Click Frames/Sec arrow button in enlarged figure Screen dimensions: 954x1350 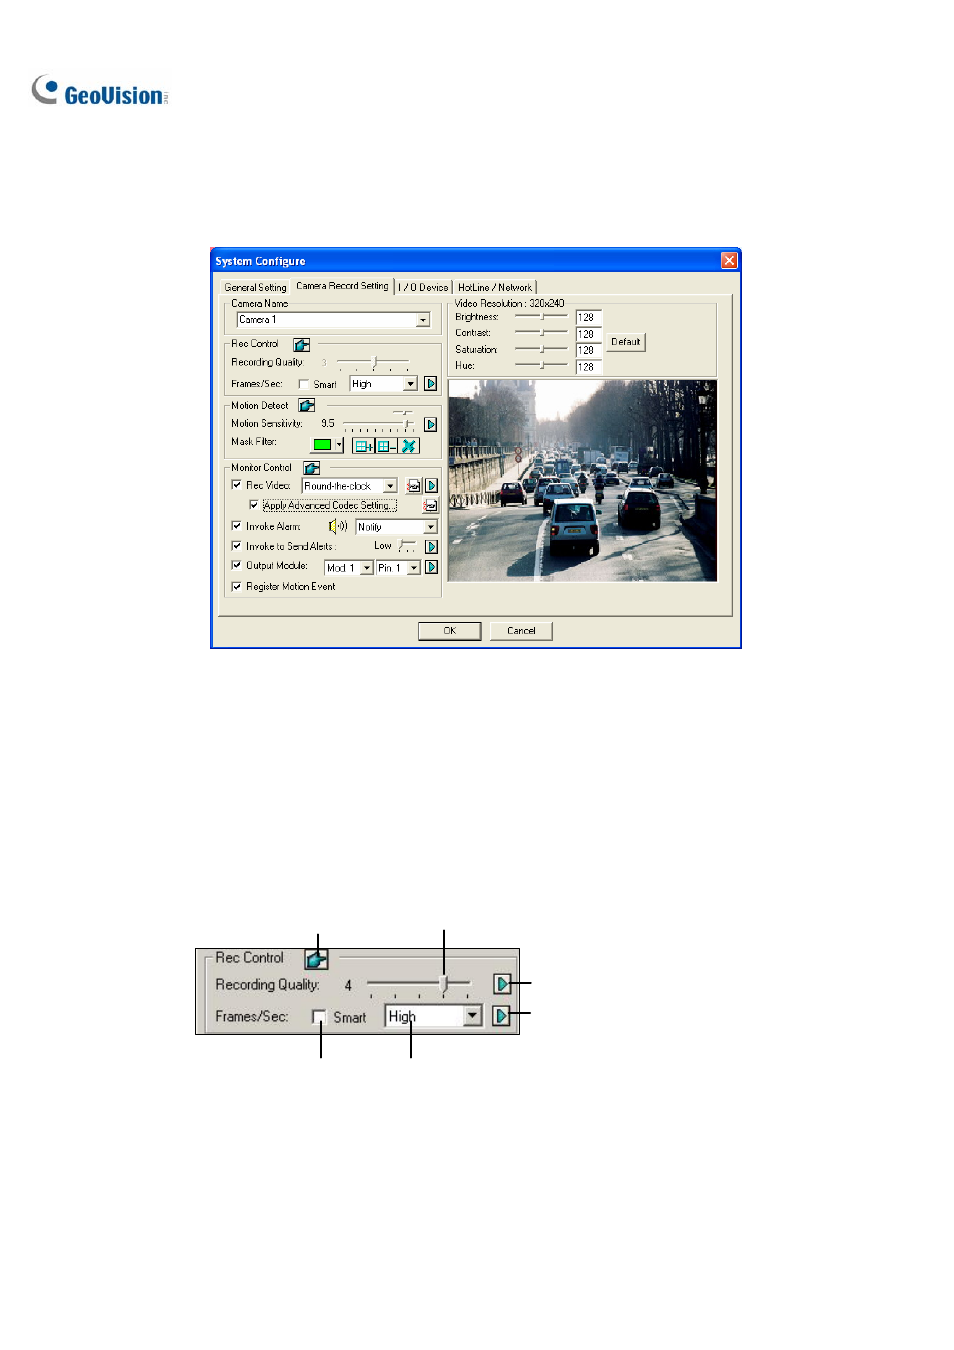[x=502, y=1016]
